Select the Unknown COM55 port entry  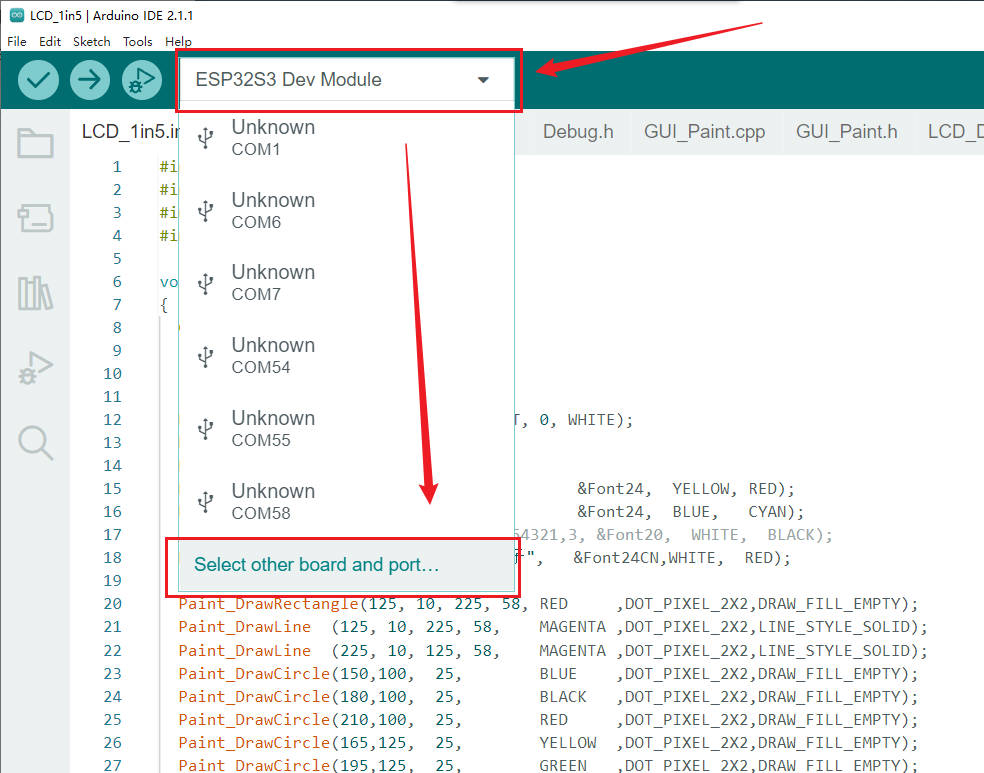coord(347,429)
